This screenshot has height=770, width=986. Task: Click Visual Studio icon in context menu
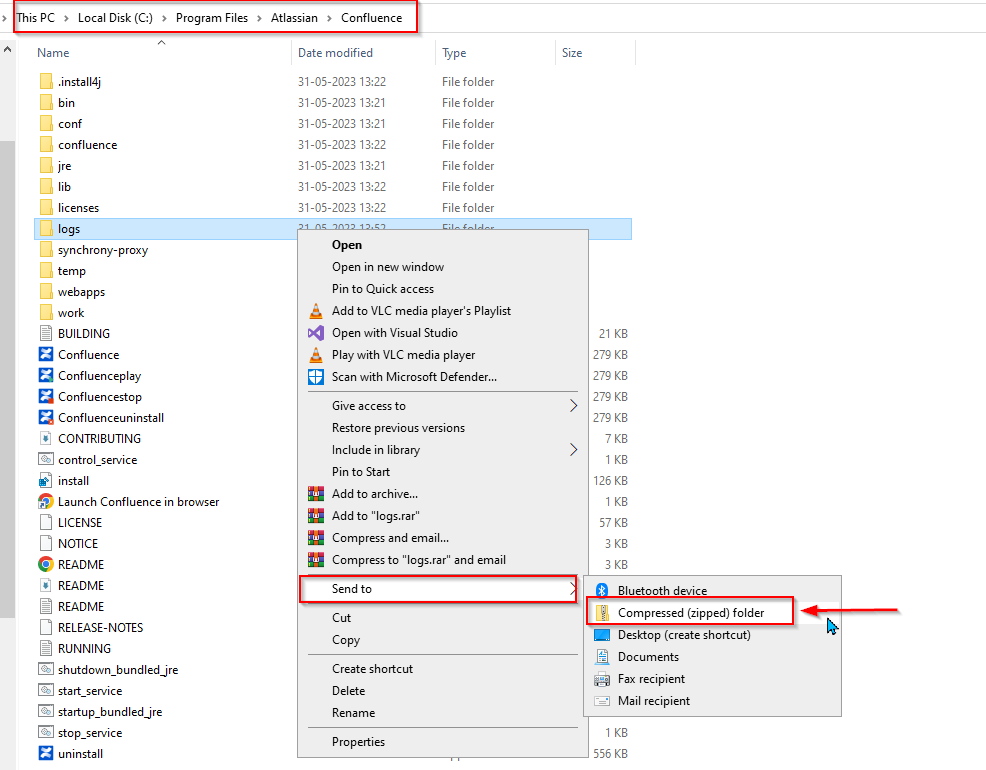point(316,333)
